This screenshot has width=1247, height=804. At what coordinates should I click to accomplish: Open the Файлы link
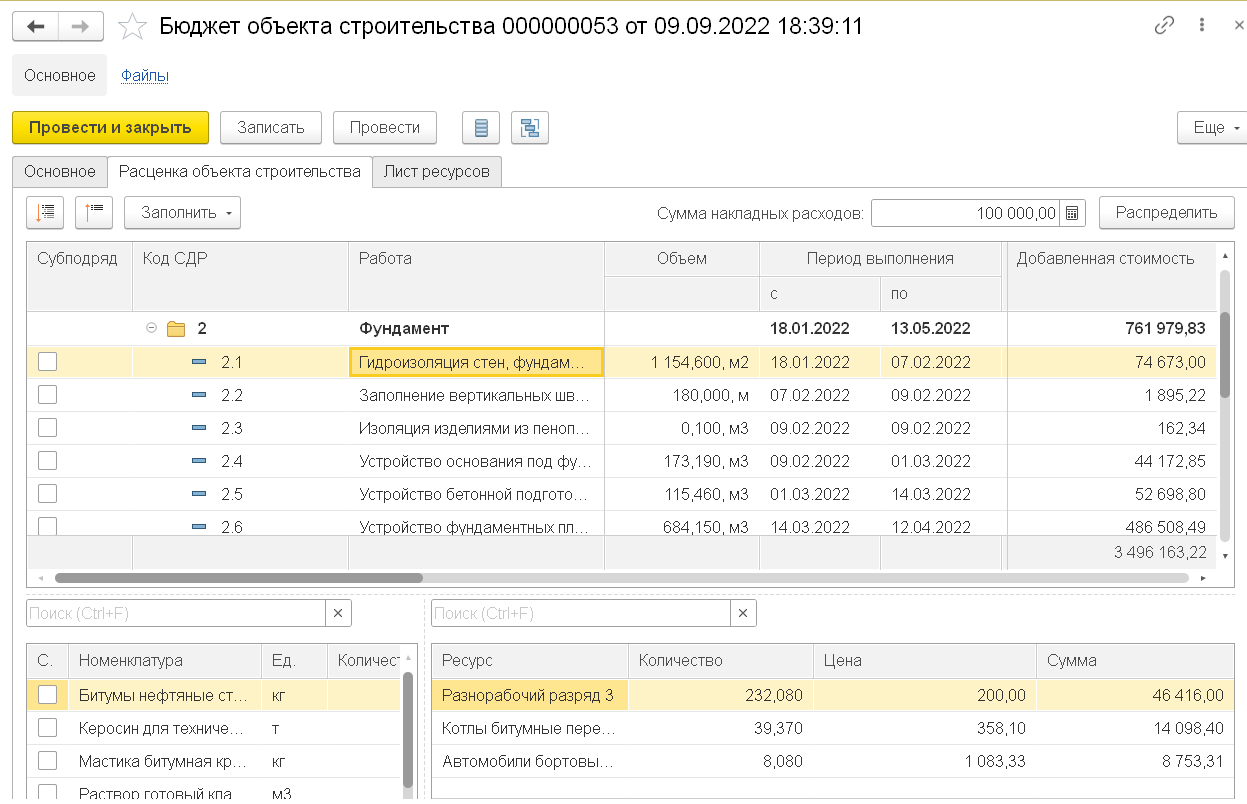[x=144, y=75]
